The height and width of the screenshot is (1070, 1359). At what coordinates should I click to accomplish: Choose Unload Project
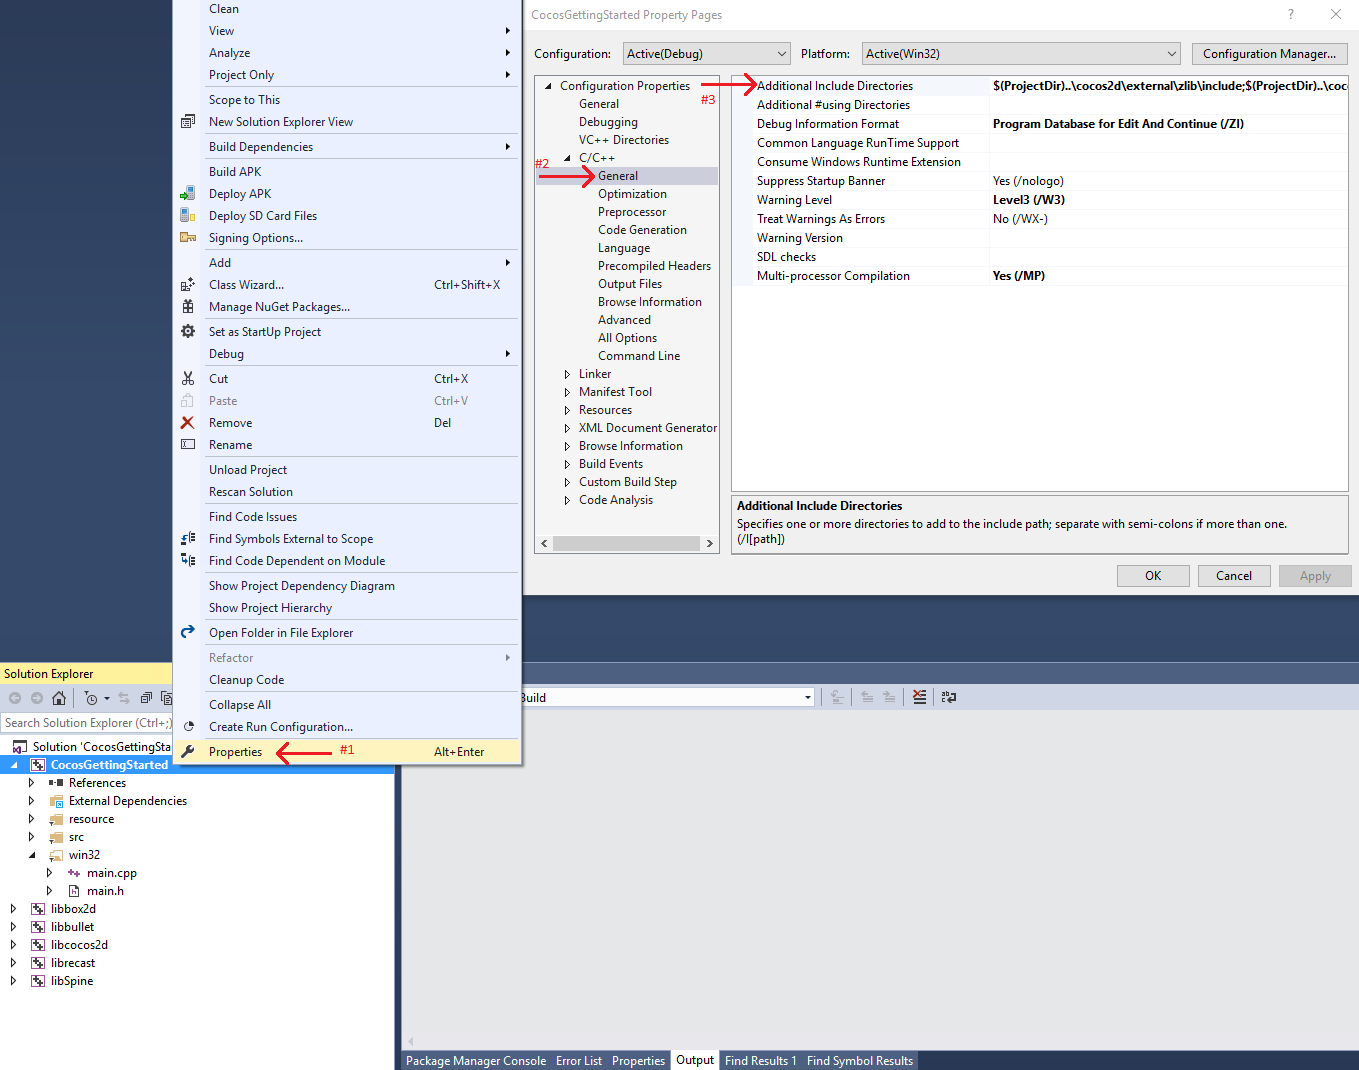click(347, 470)
